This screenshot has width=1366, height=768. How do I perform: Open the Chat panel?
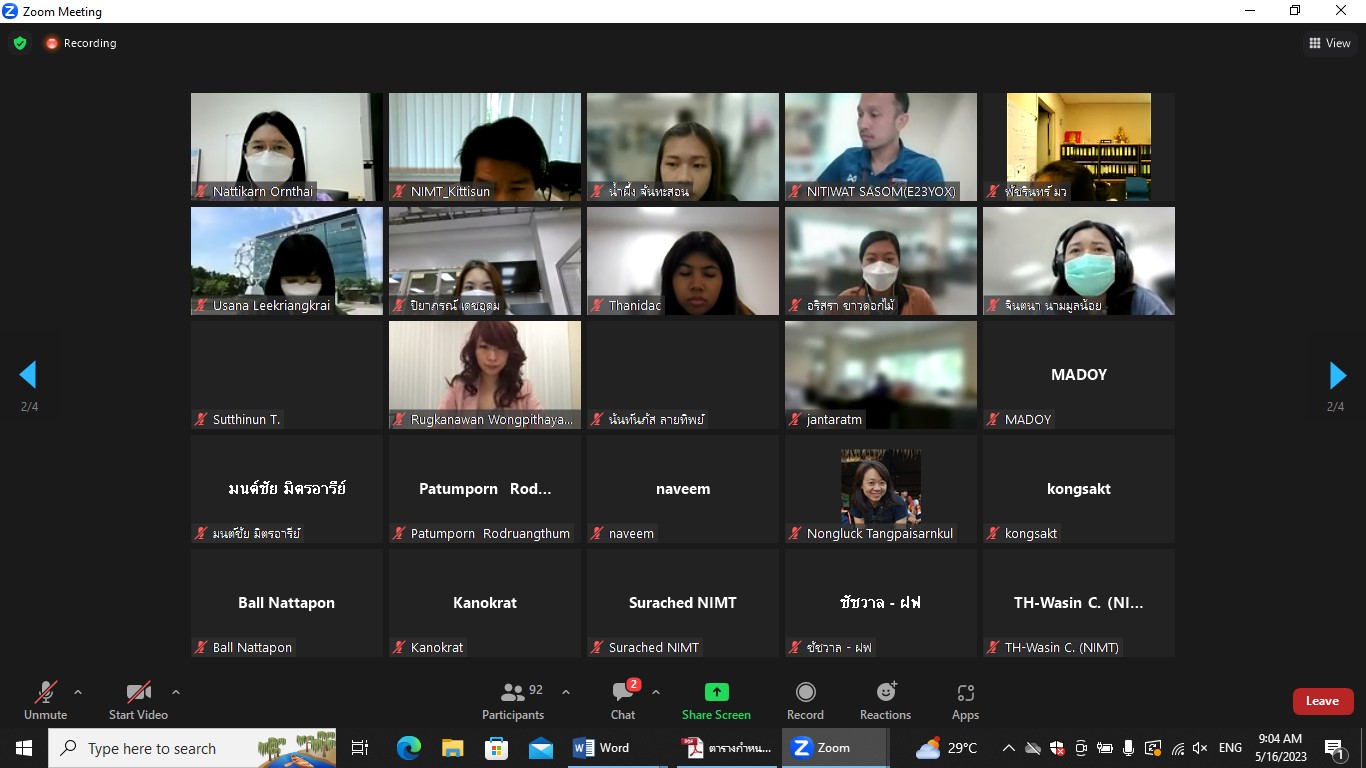[623, 700]
